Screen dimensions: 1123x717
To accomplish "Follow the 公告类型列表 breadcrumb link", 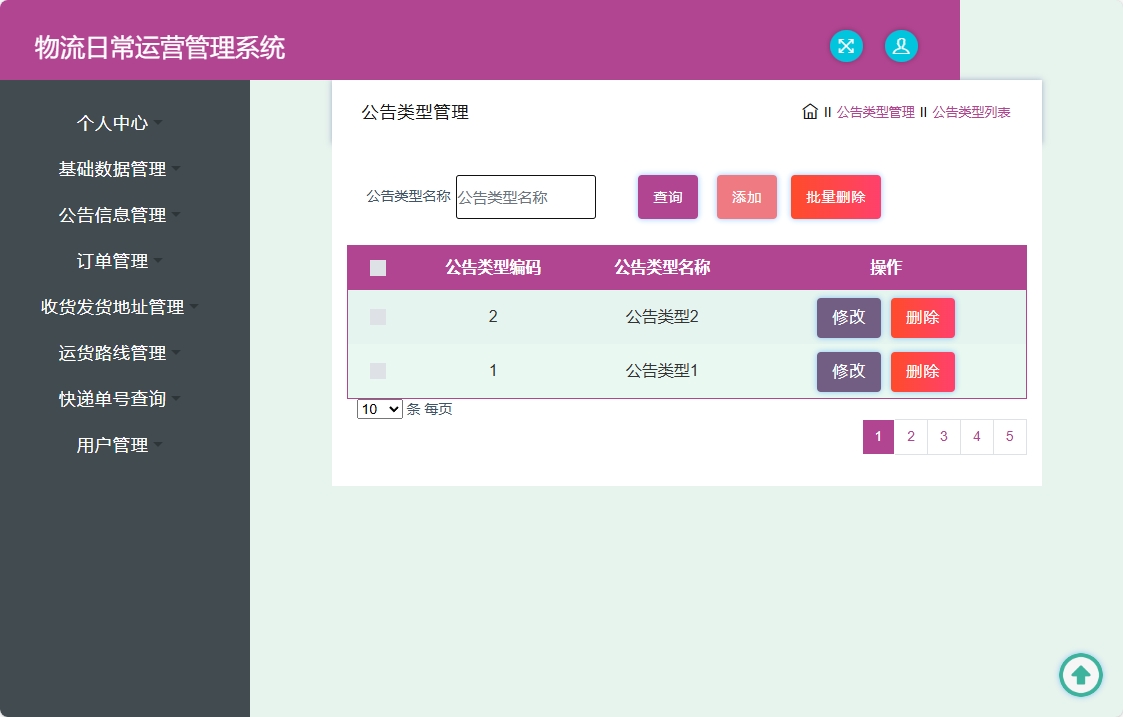I will click(x=973, y=111).
